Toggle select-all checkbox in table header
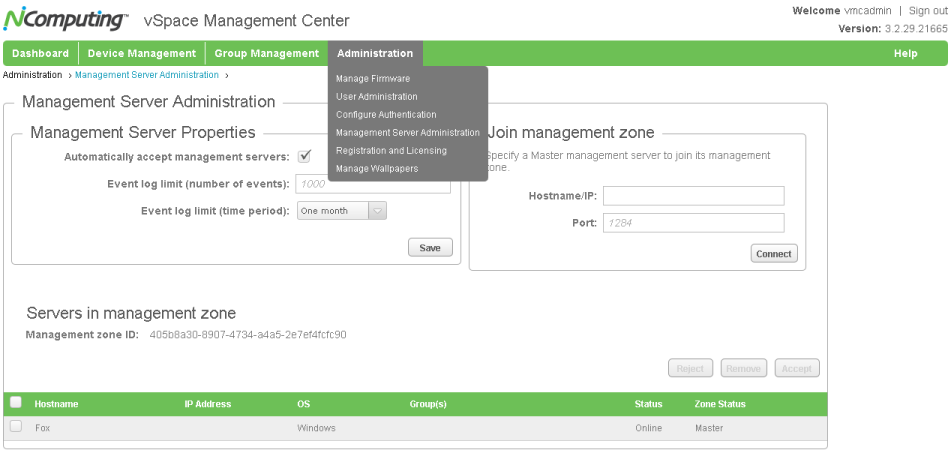This screenshot has height=453, width=951. coord(16,402)
